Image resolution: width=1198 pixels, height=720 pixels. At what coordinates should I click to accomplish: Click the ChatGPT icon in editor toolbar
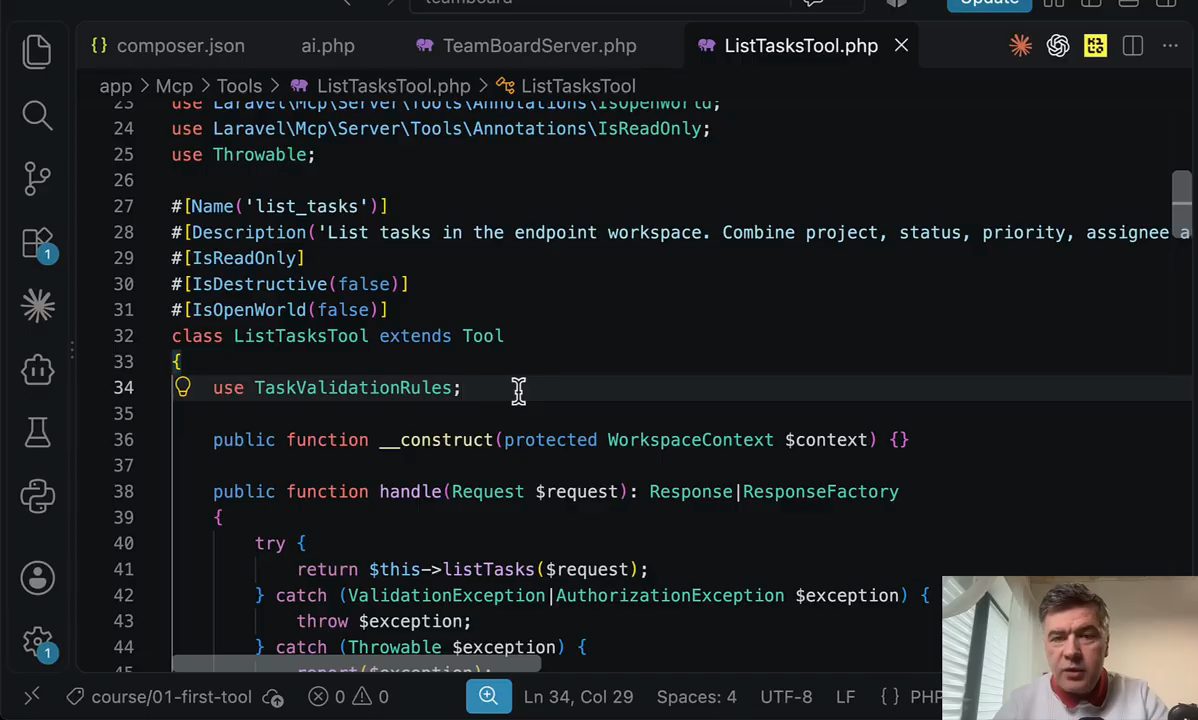(1057, 46)
